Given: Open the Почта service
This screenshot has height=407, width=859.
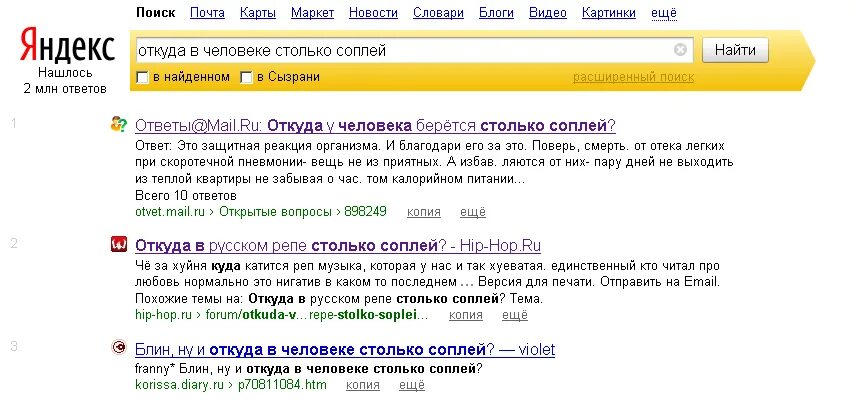Looking at the screenshot, I should coord(207,13).
